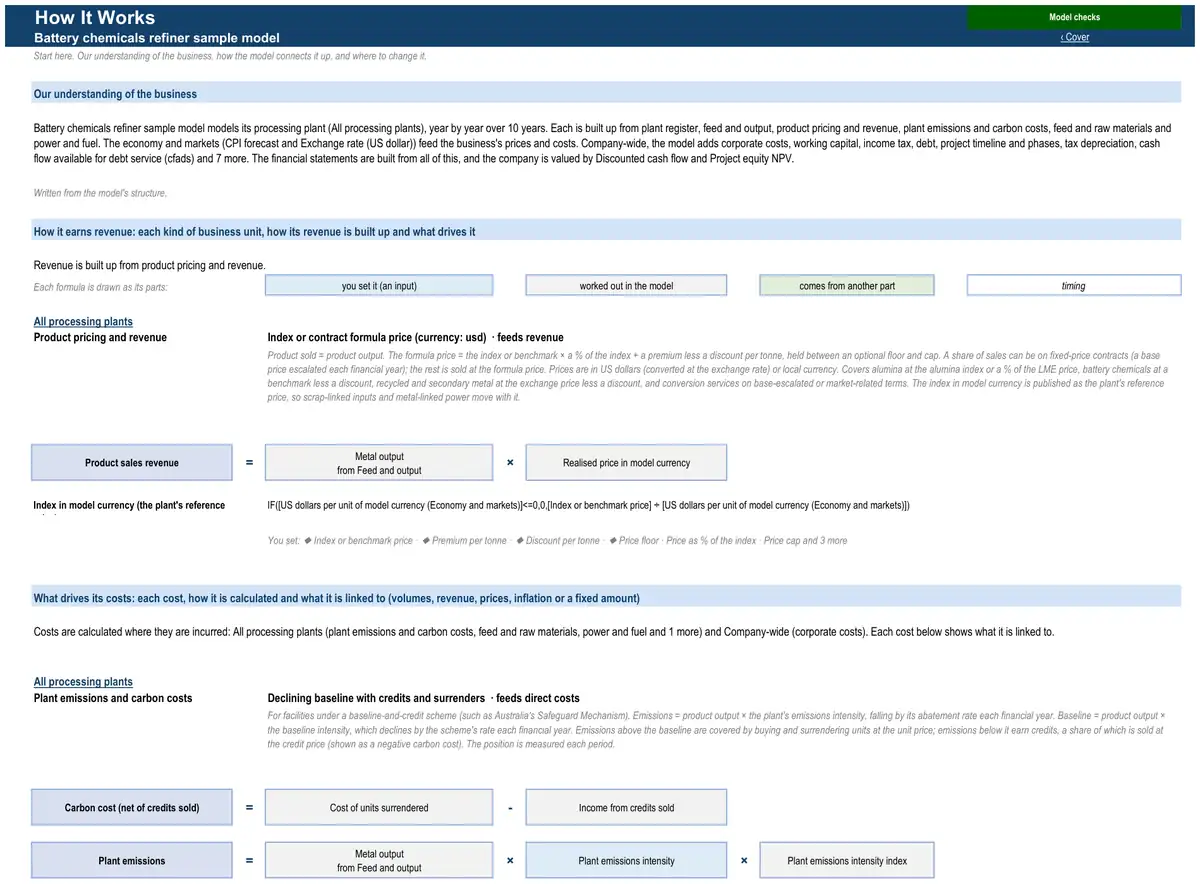Screen dimensions: 1200x884
Task: Select 'Revenue is built up from product pricing' sentence
Action: pos(150,265)
